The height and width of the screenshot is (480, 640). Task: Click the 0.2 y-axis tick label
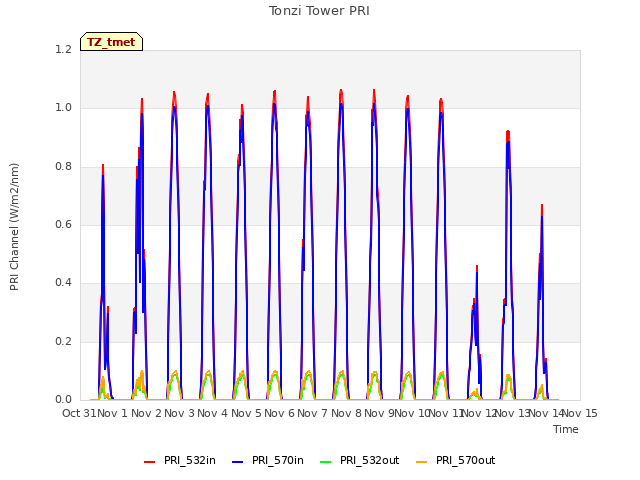pyautogui.click(x=63, y=341)
